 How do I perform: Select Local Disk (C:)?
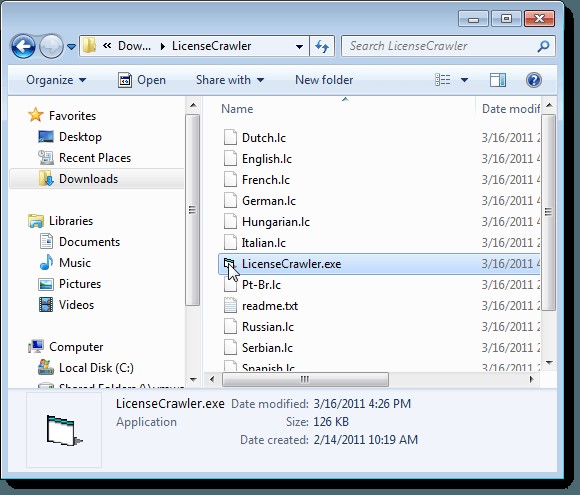(86, 368)
